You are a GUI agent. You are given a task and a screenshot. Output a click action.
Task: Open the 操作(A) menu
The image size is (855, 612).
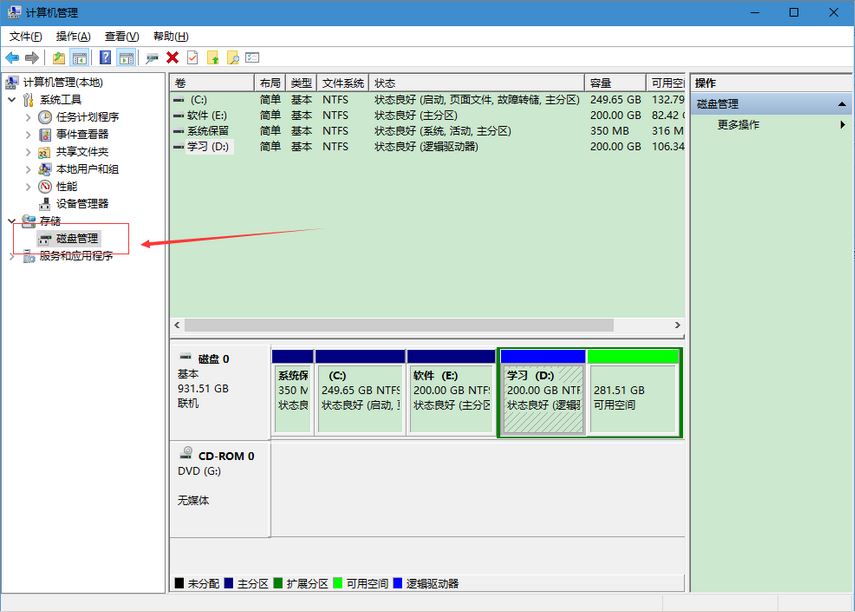tap(73, 36)
